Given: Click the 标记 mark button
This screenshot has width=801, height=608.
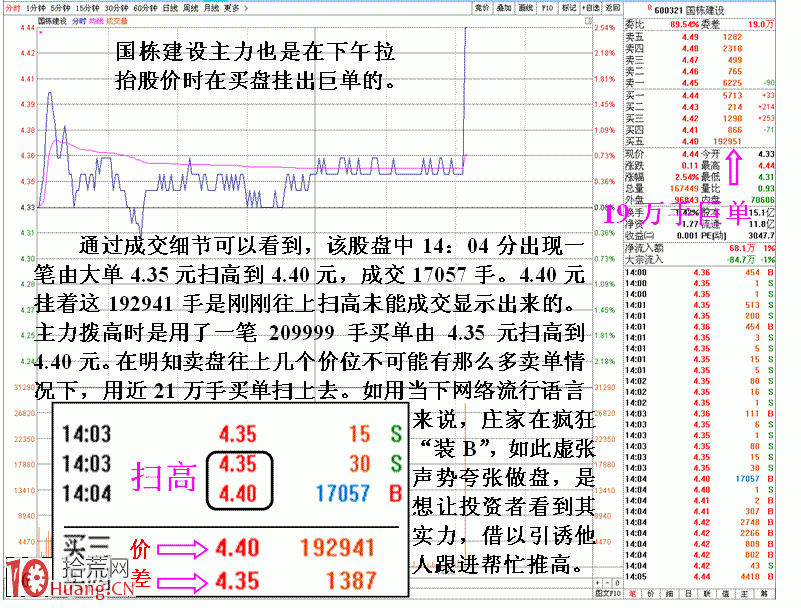Looking at the screenshot, I should point(569,8).
